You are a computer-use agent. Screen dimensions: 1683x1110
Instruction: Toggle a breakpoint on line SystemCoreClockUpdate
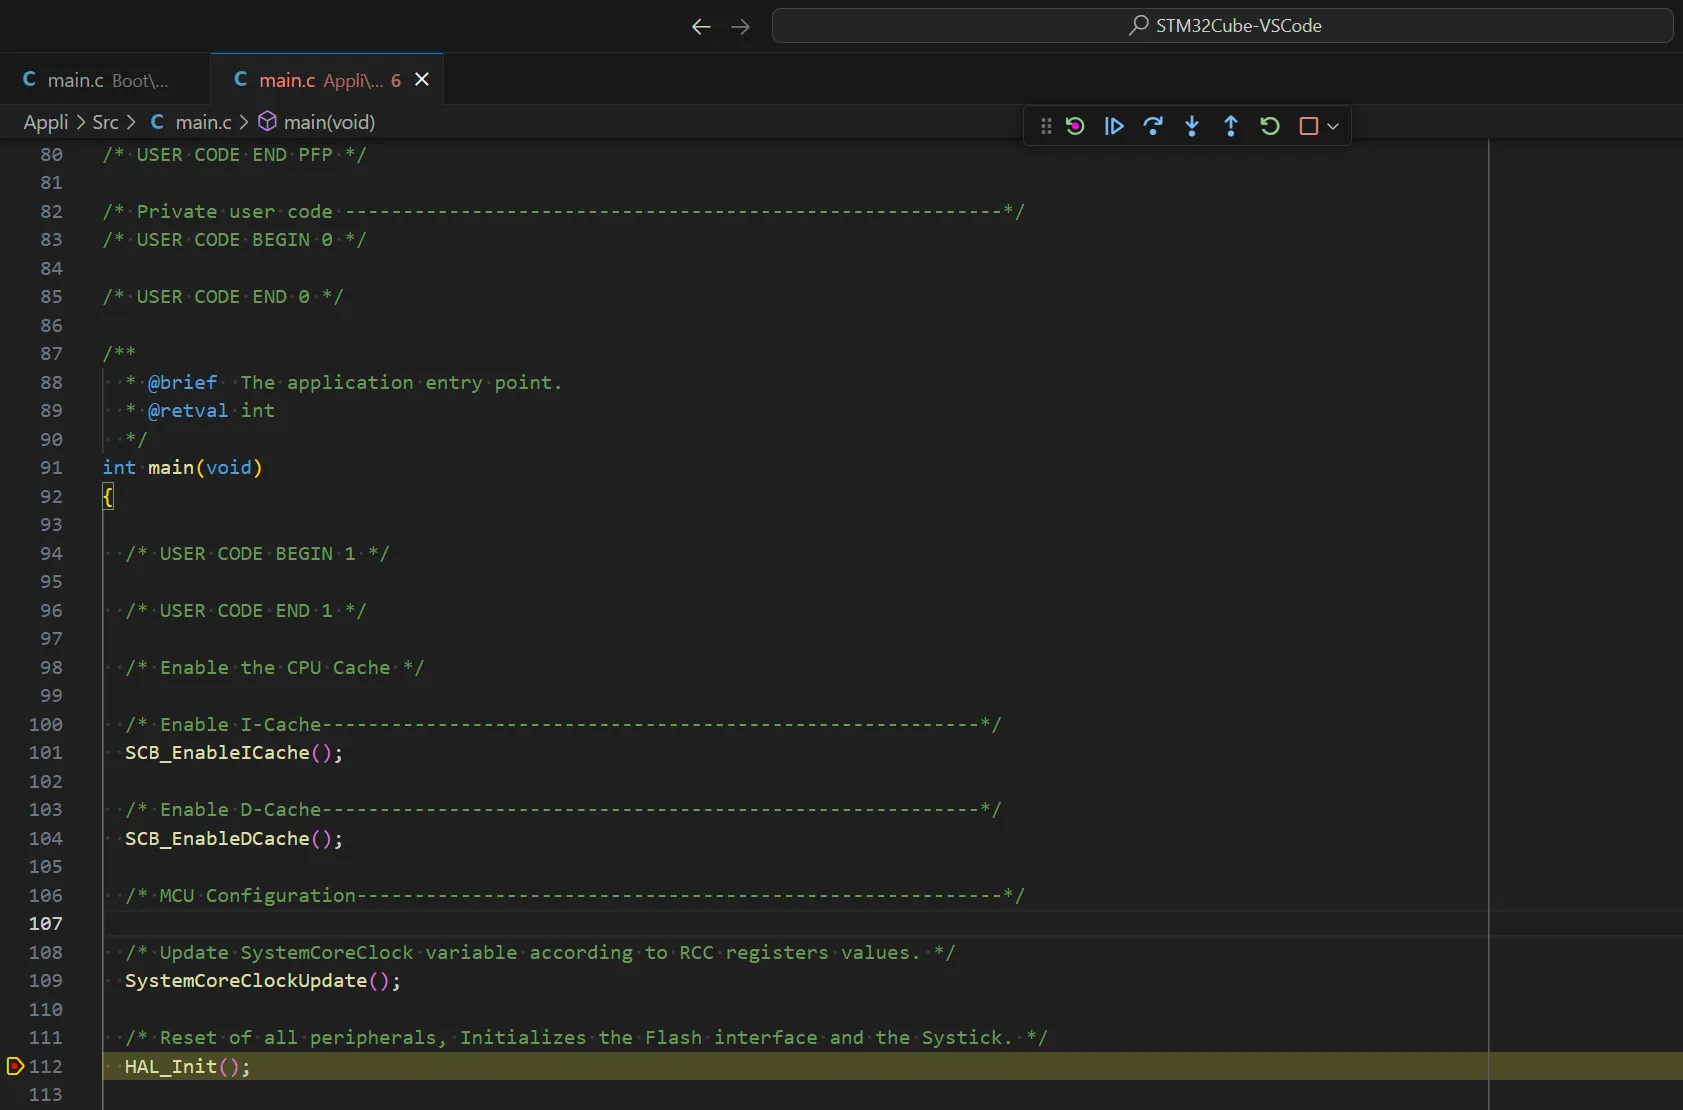[x=16, y=981]
